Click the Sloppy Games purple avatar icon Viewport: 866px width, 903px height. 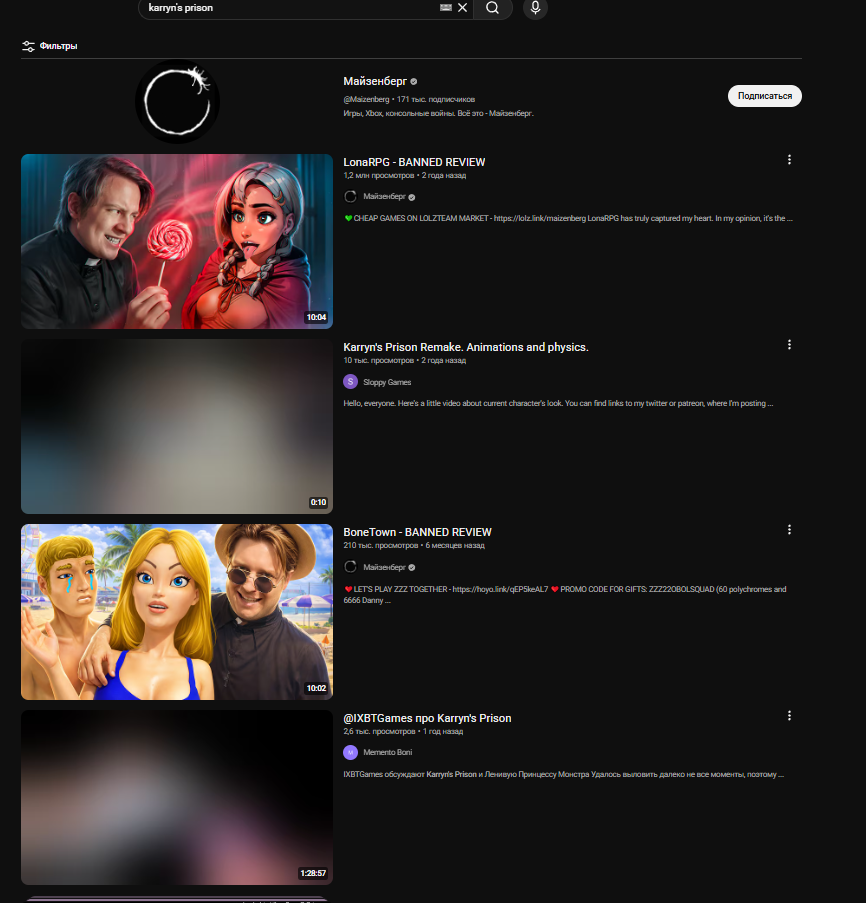[x=350, y=382]
